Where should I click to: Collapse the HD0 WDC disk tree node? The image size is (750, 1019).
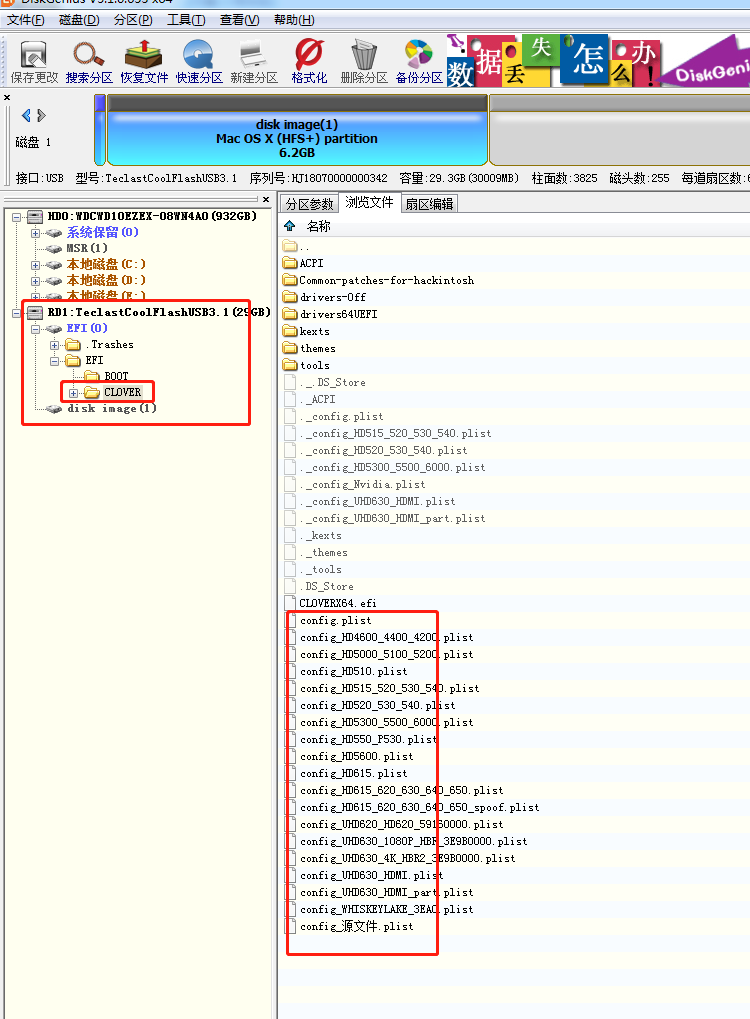tap(16, 217)
